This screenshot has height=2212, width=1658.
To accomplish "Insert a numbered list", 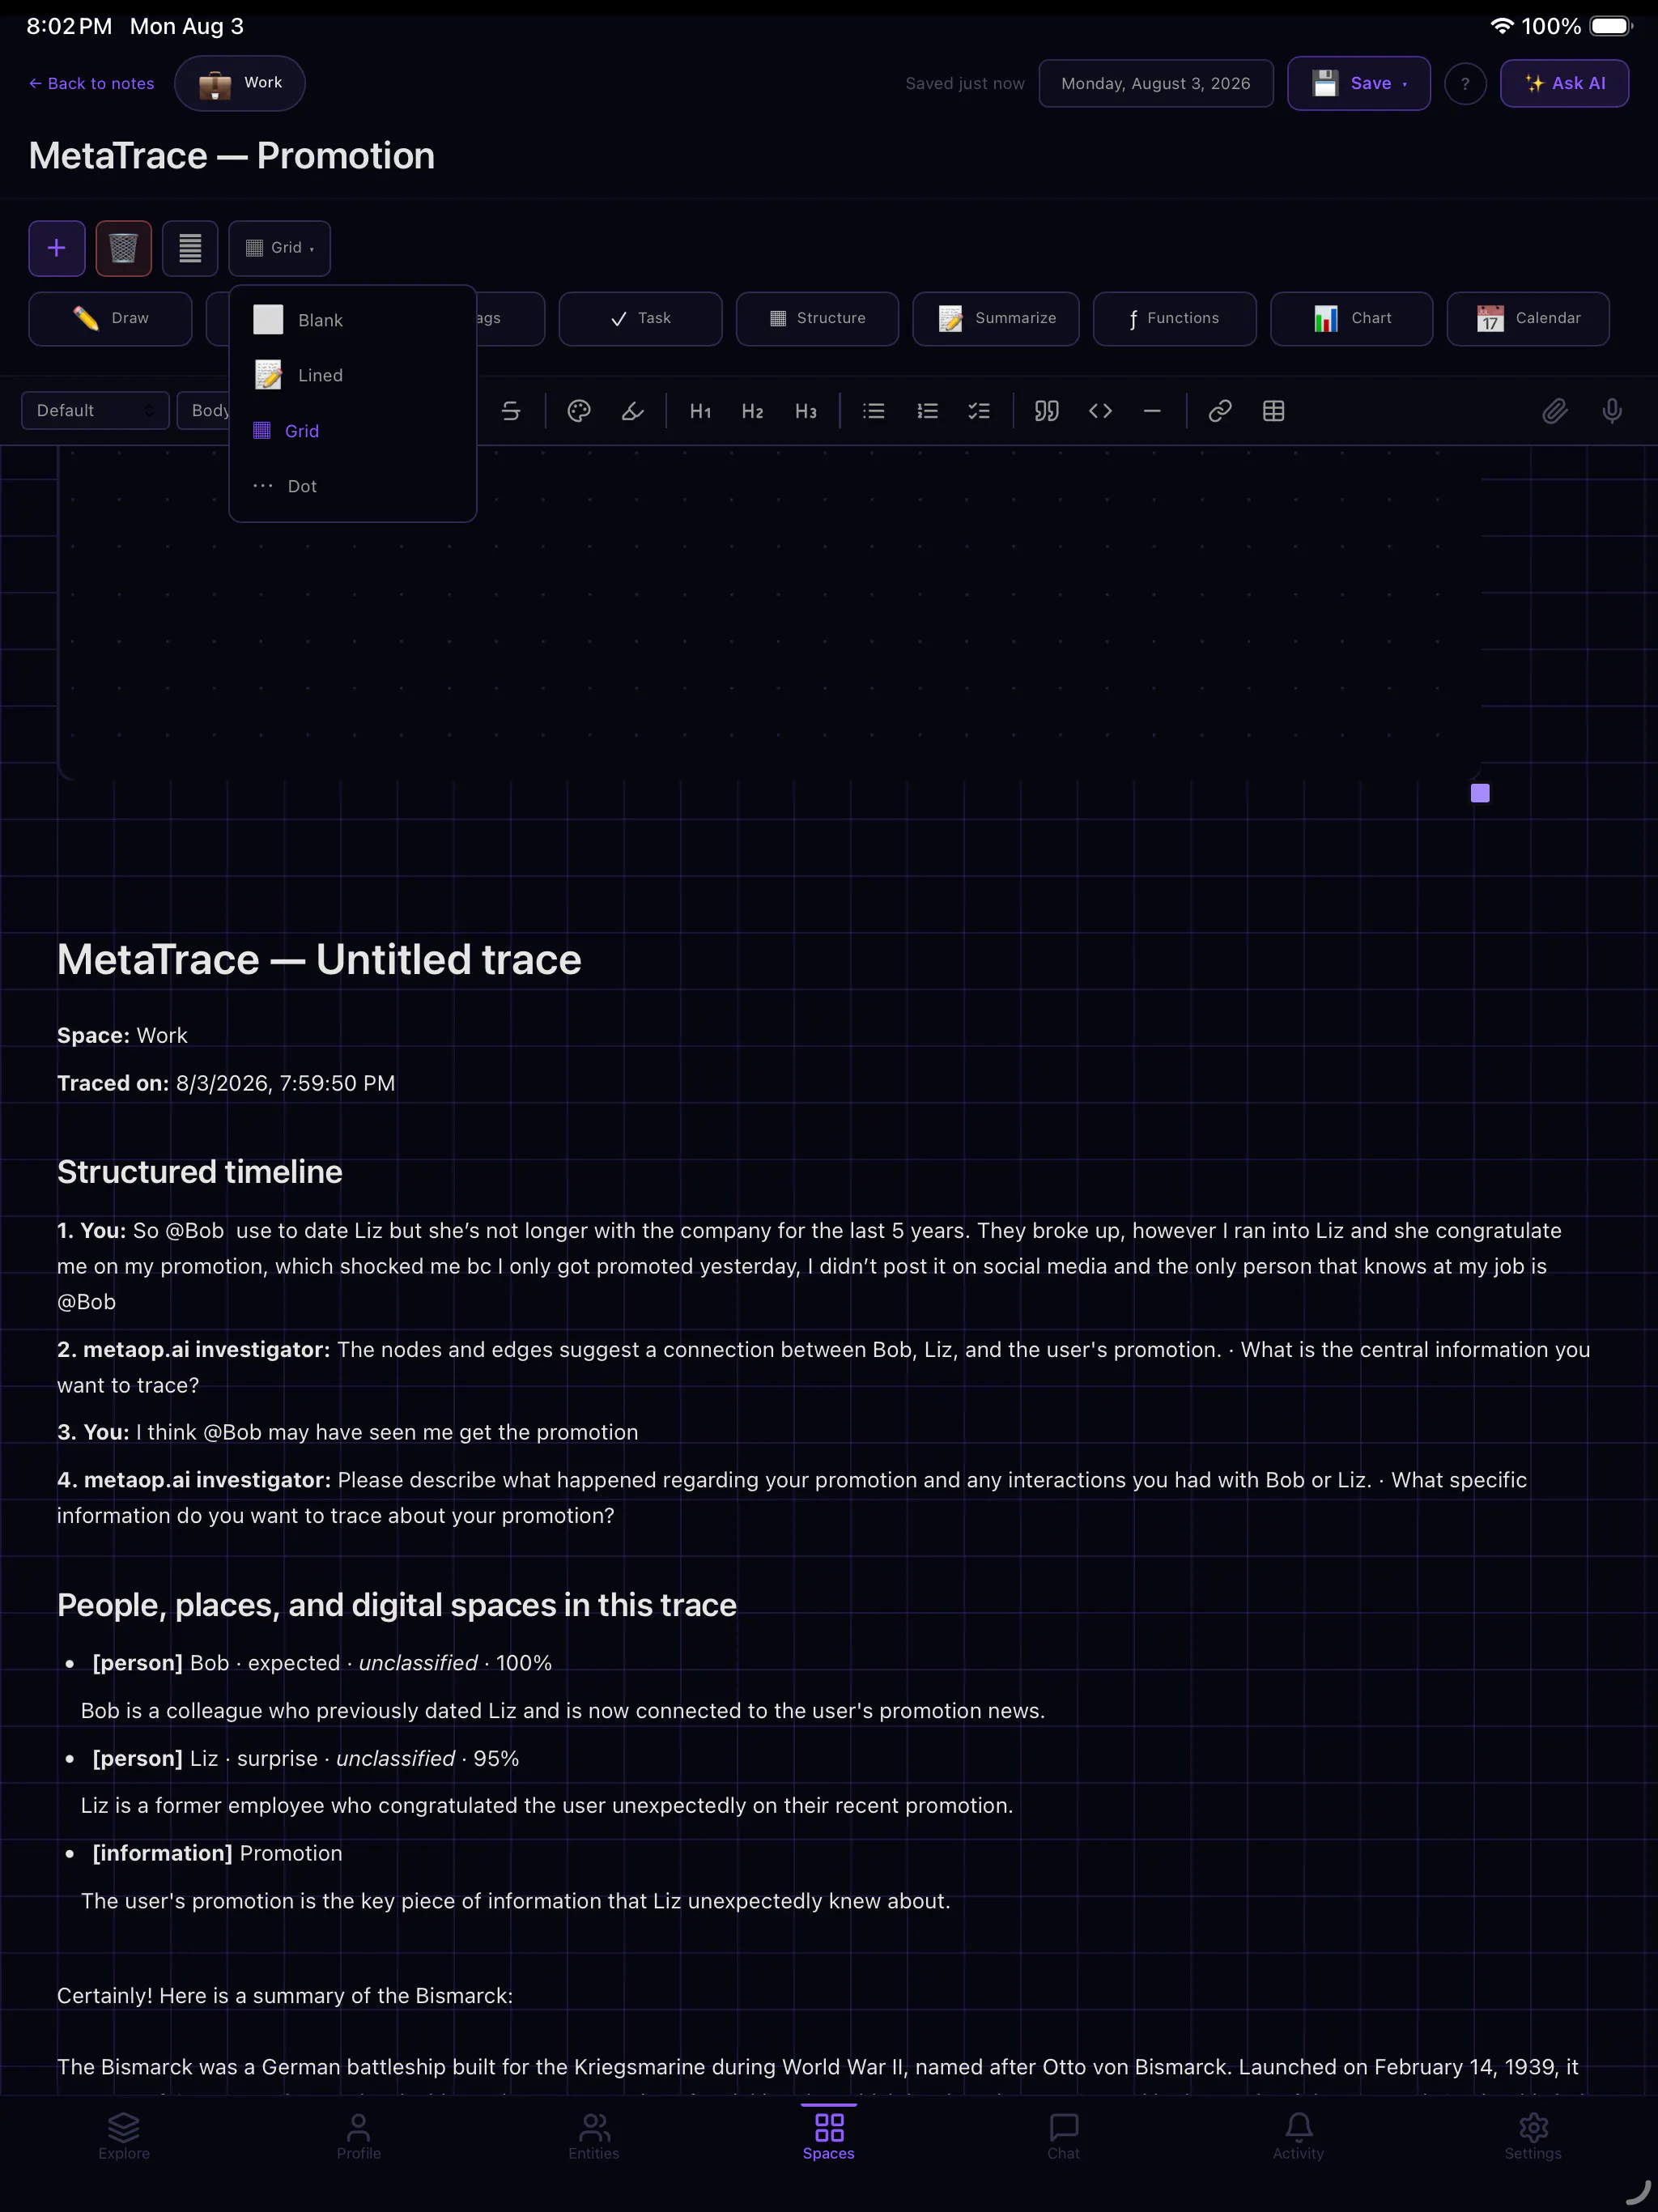I will point(927,411).
